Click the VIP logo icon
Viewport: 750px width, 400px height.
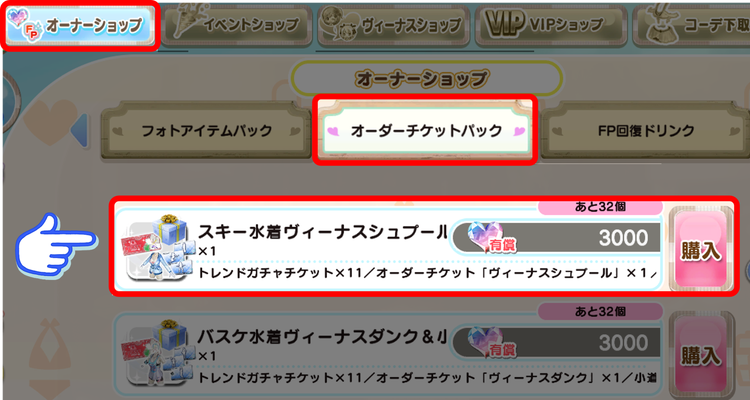click(503, 22)
